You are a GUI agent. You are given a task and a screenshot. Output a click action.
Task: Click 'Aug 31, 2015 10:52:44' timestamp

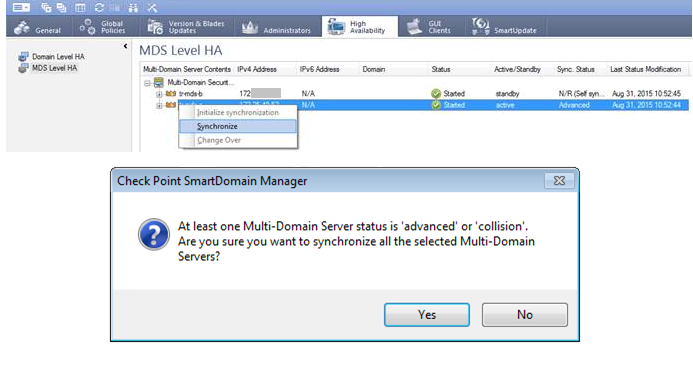pos(646,105)
